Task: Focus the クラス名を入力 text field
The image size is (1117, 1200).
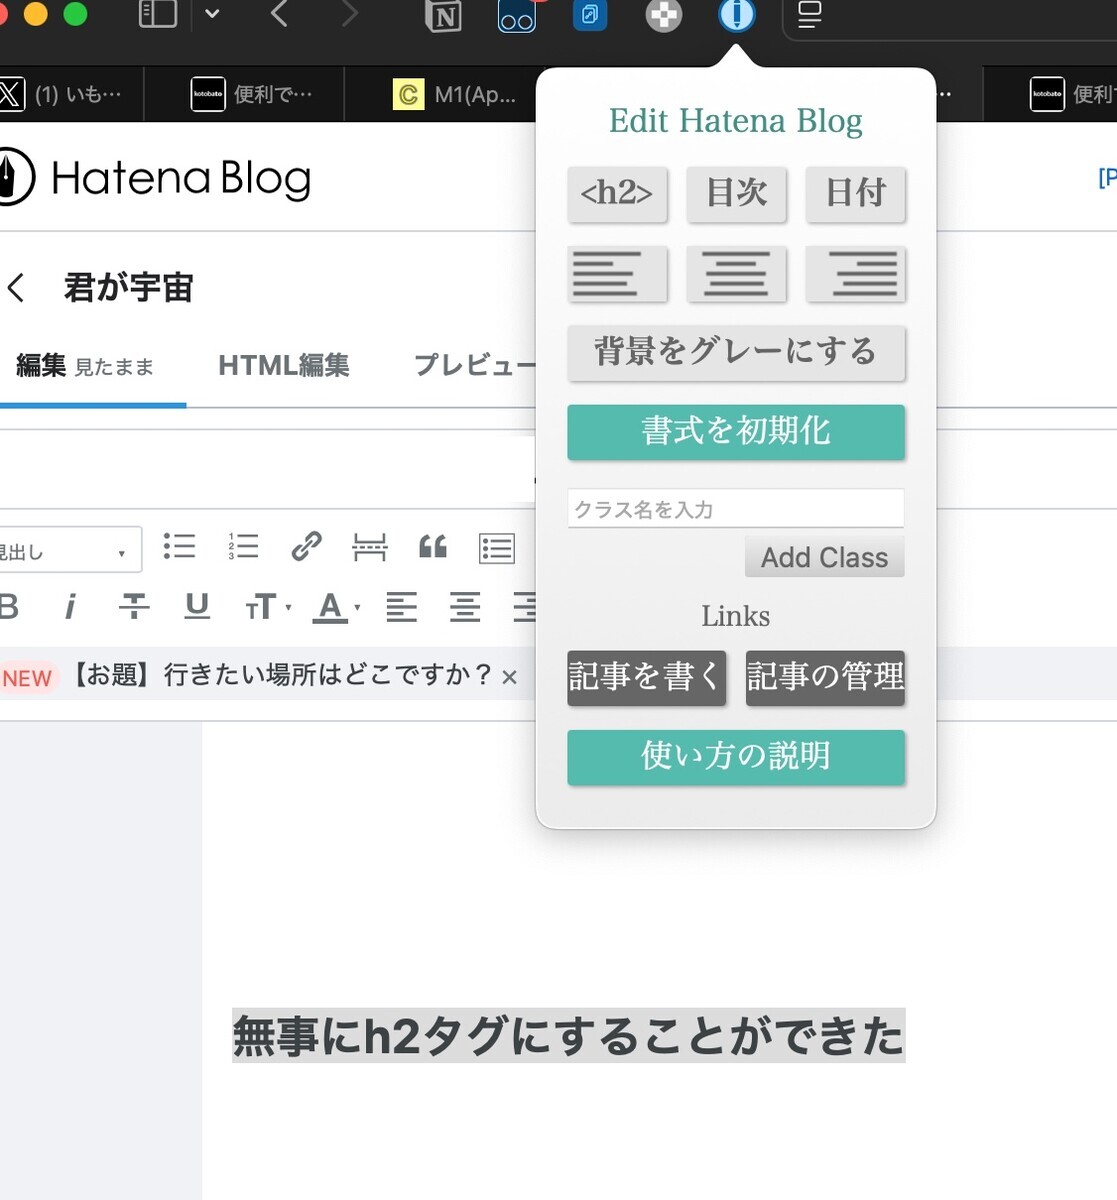Action: tap(736, 509)
